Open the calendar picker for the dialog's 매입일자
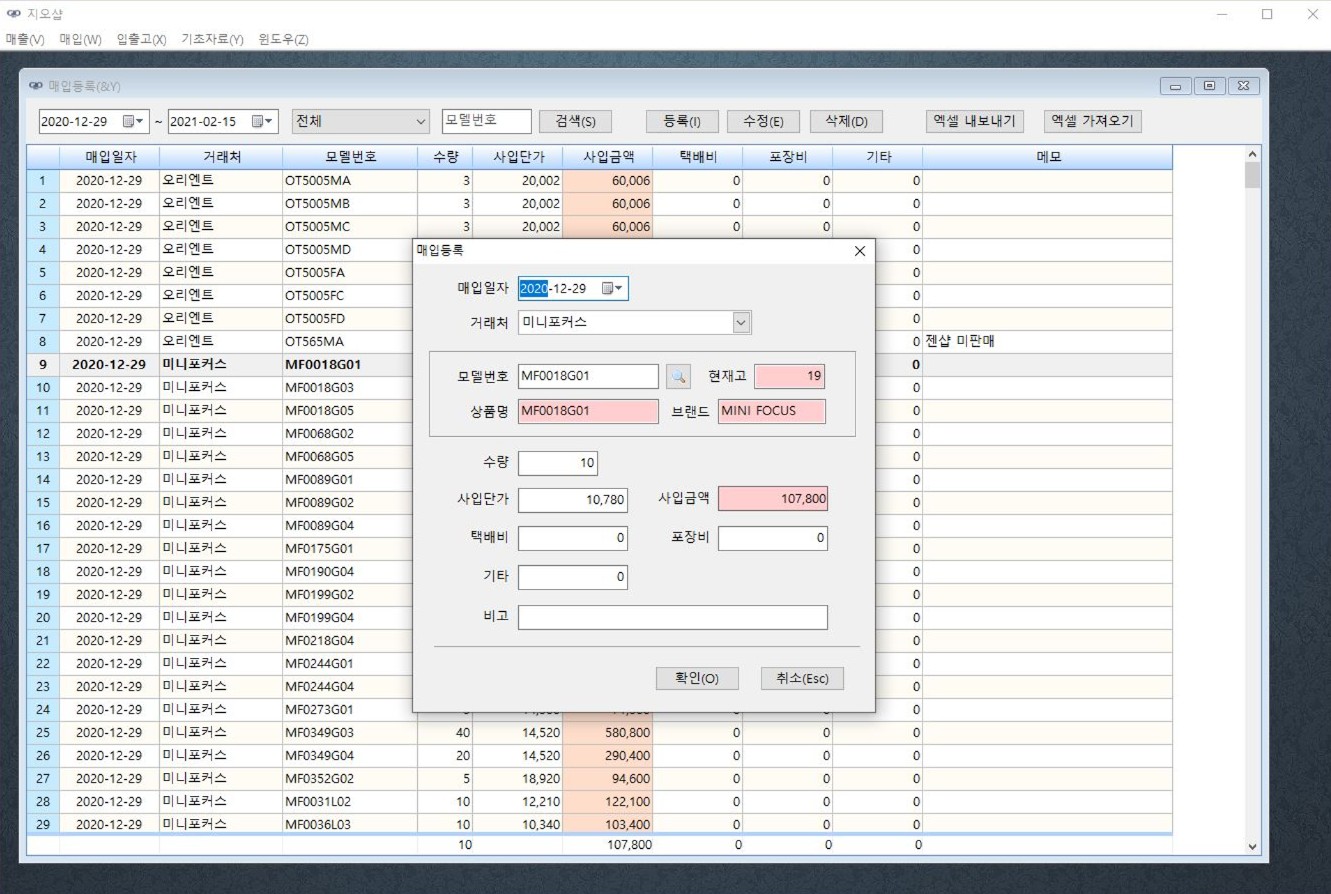This screenshot has width=1331, height=894. (x=611, y=289)
